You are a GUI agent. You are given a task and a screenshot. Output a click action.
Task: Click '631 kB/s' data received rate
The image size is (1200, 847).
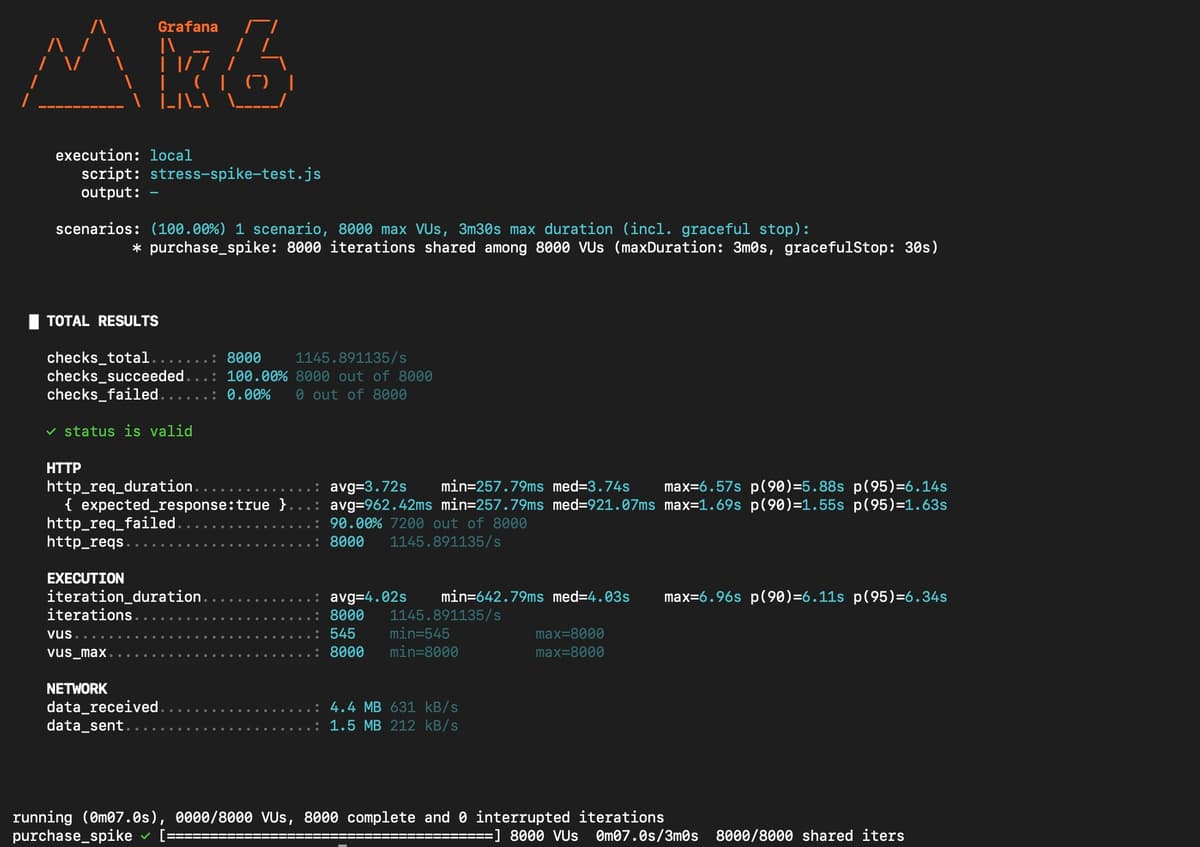[424, 707]
